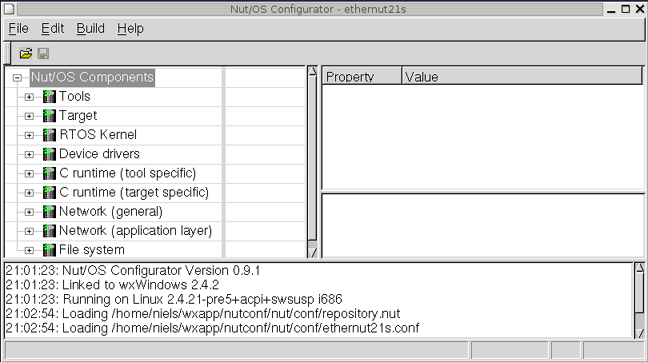Click the C runtime (target specific) icon
The width and height of the screenshot is (648, 362).
[x=49, y=193]
